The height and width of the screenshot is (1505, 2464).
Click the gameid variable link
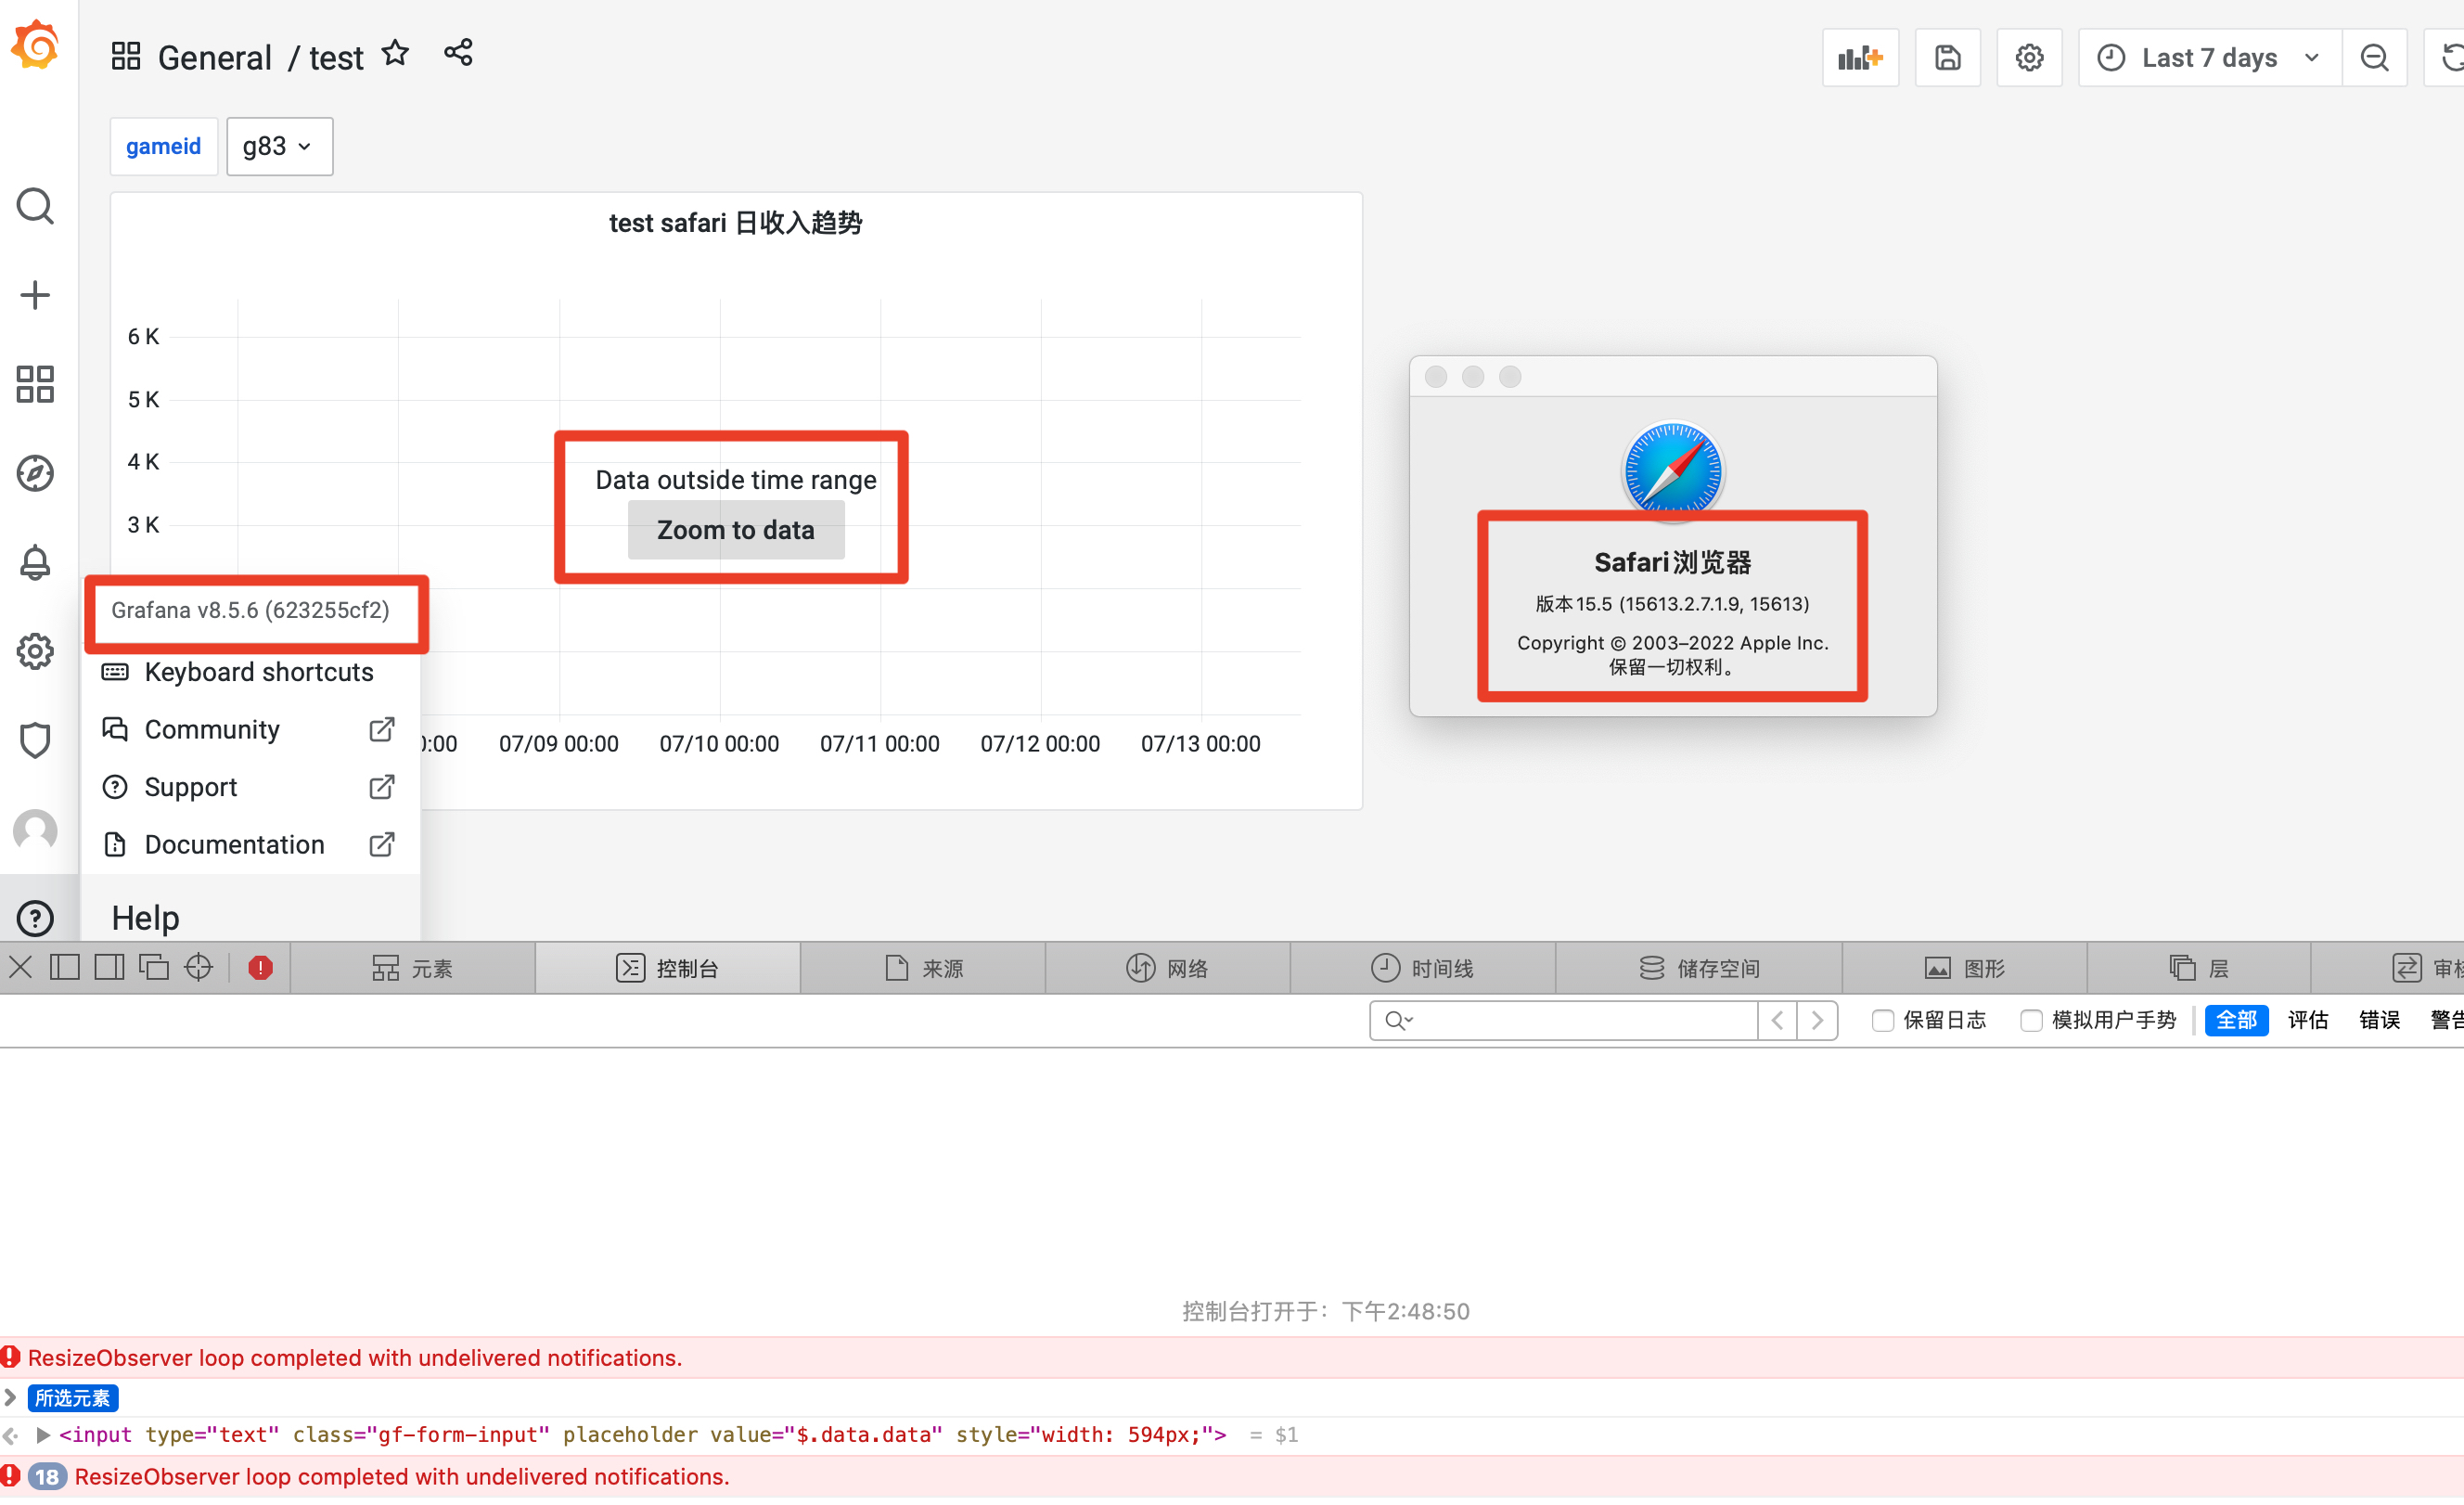tap(163, 146)
